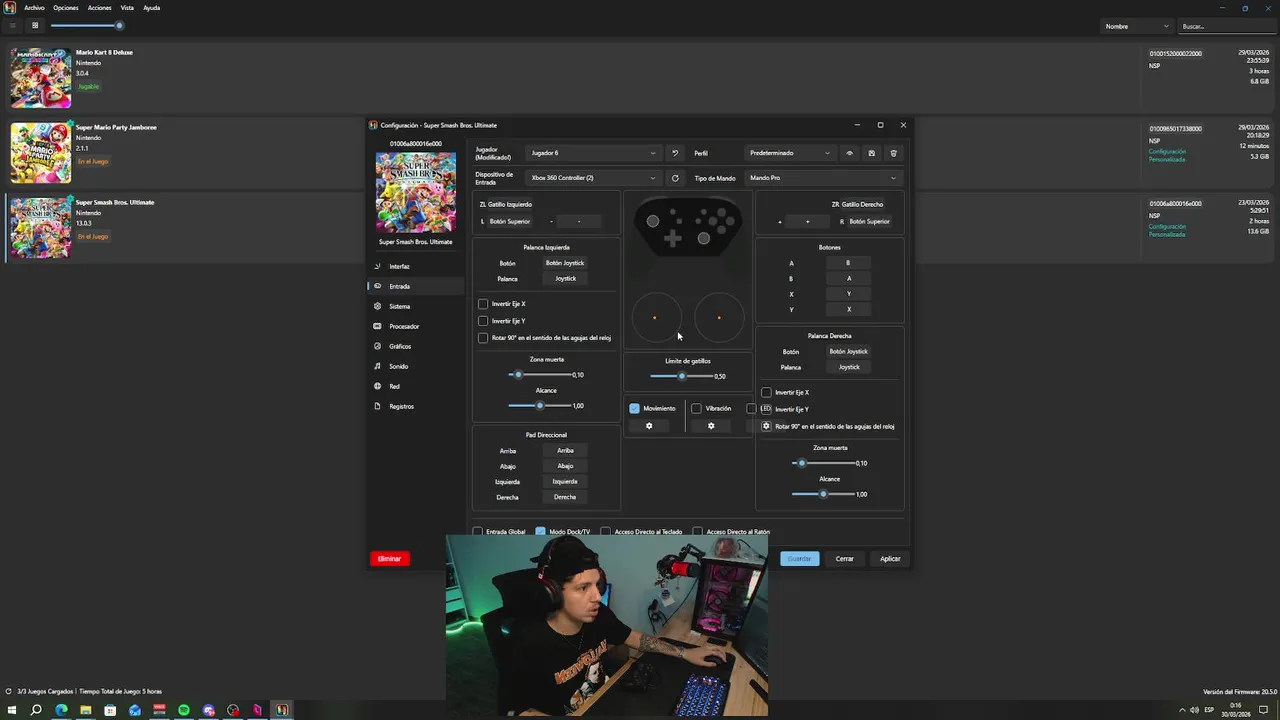
Task: Enable the Entrada Global checkbox
Action: [477, 532]
